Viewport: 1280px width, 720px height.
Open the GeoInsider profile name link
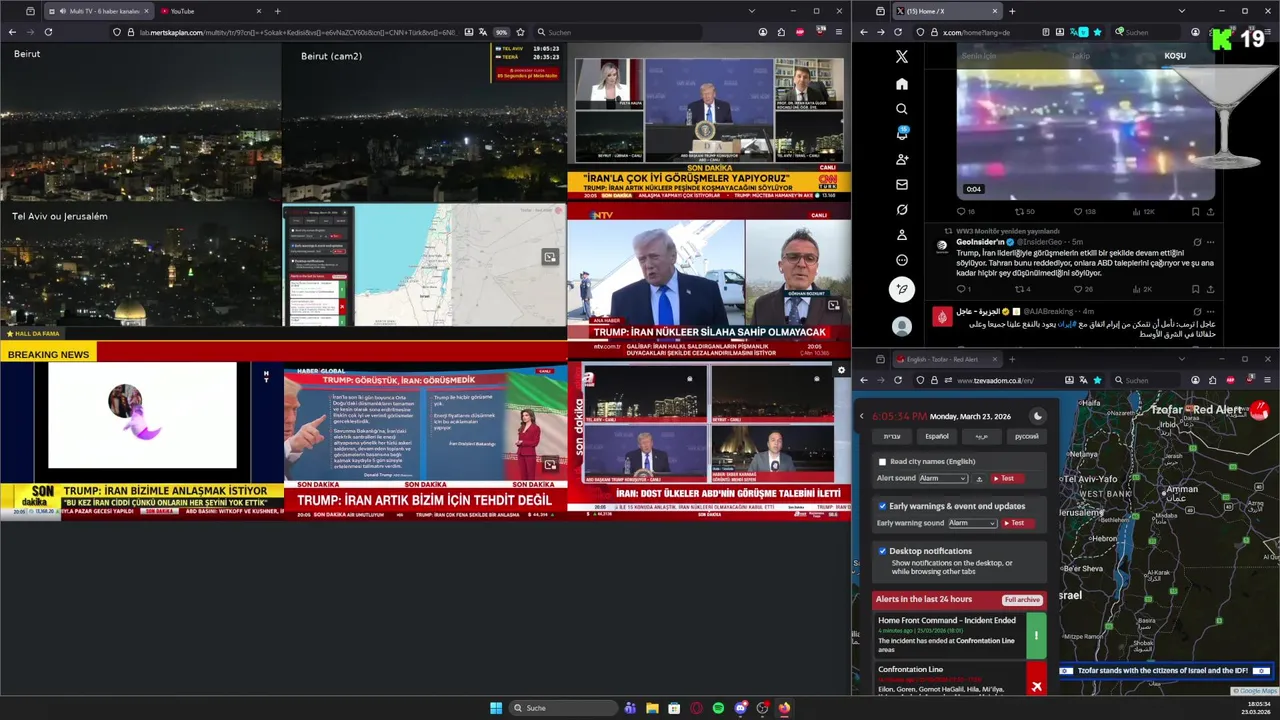[979, 242]
